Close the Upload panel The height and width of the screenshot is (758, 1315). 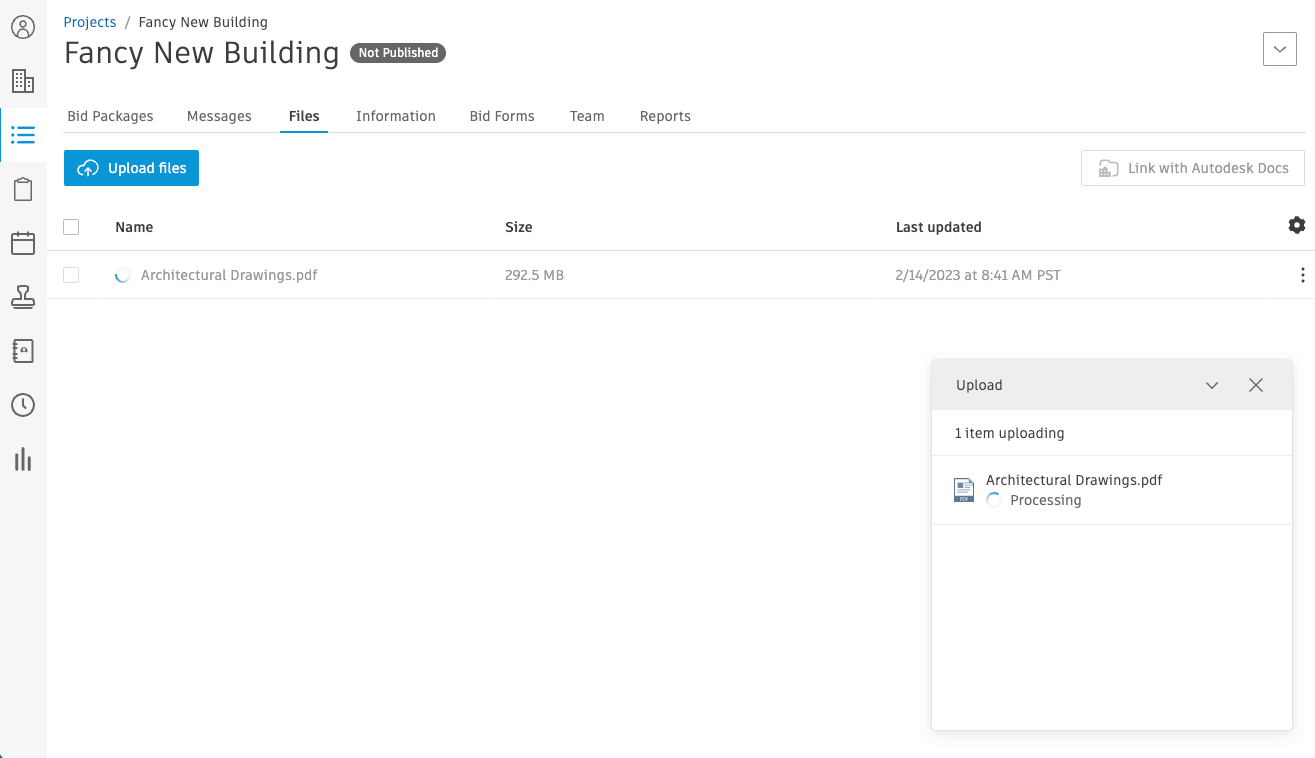(x=1256, y=385)
